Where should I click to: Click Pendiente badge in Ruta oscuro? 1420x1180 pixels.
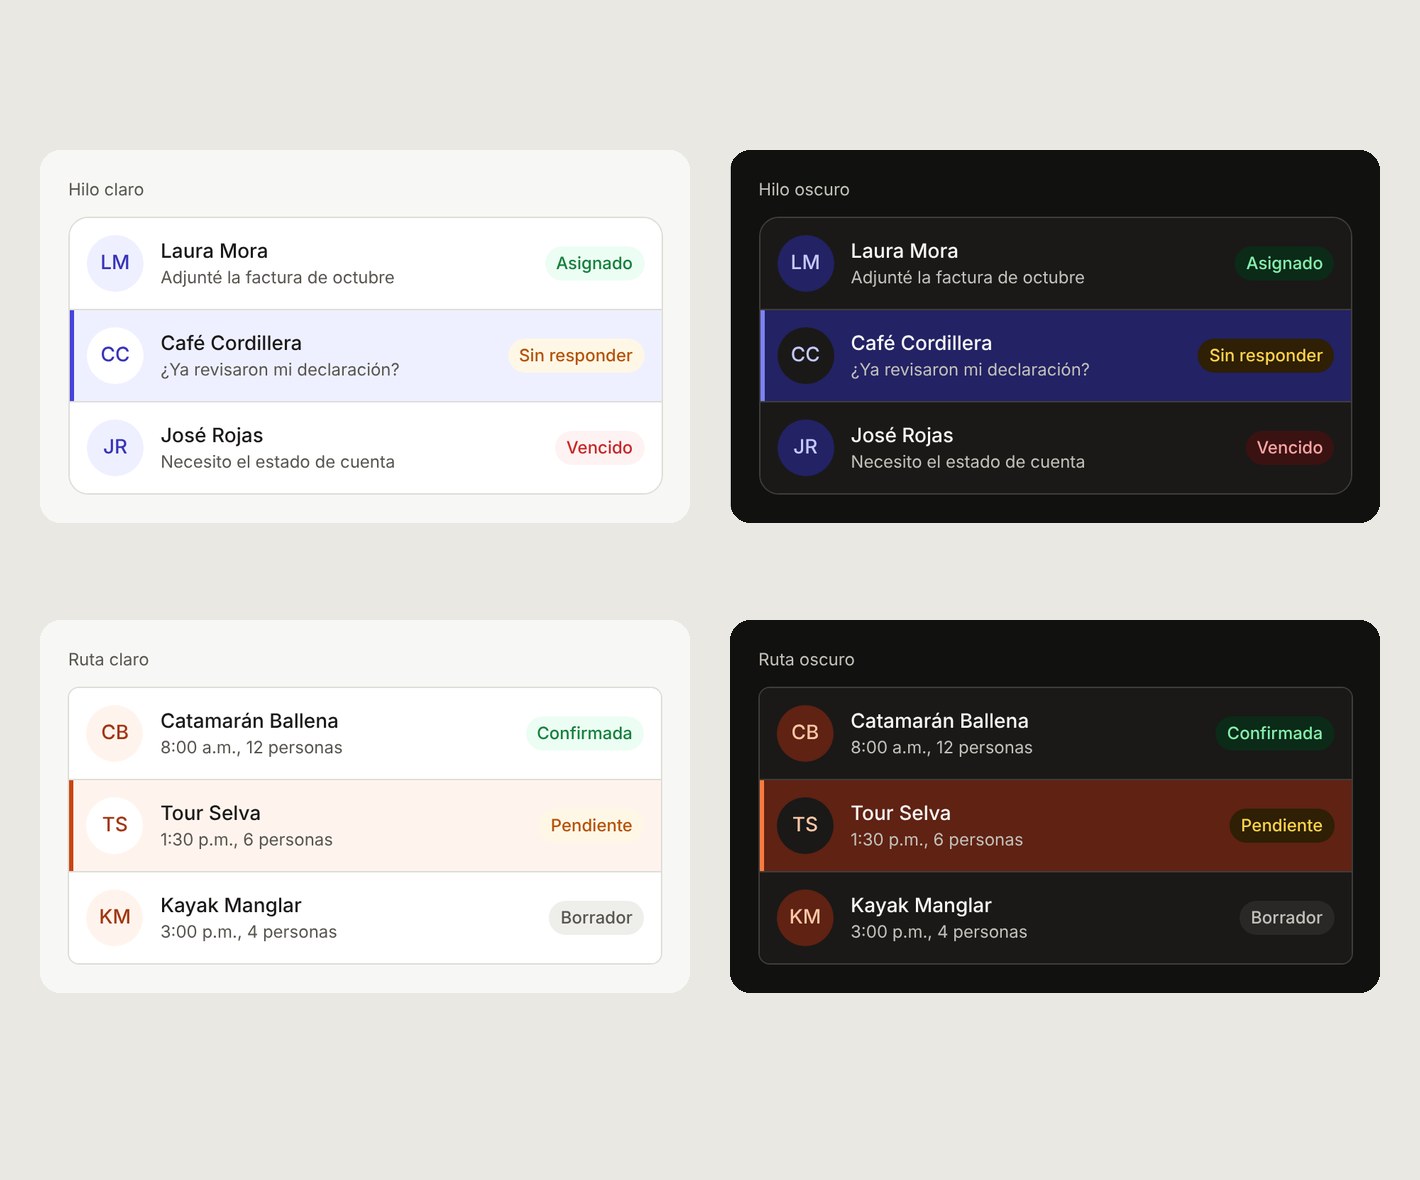pyautogui.click(x=1281, y=825)
